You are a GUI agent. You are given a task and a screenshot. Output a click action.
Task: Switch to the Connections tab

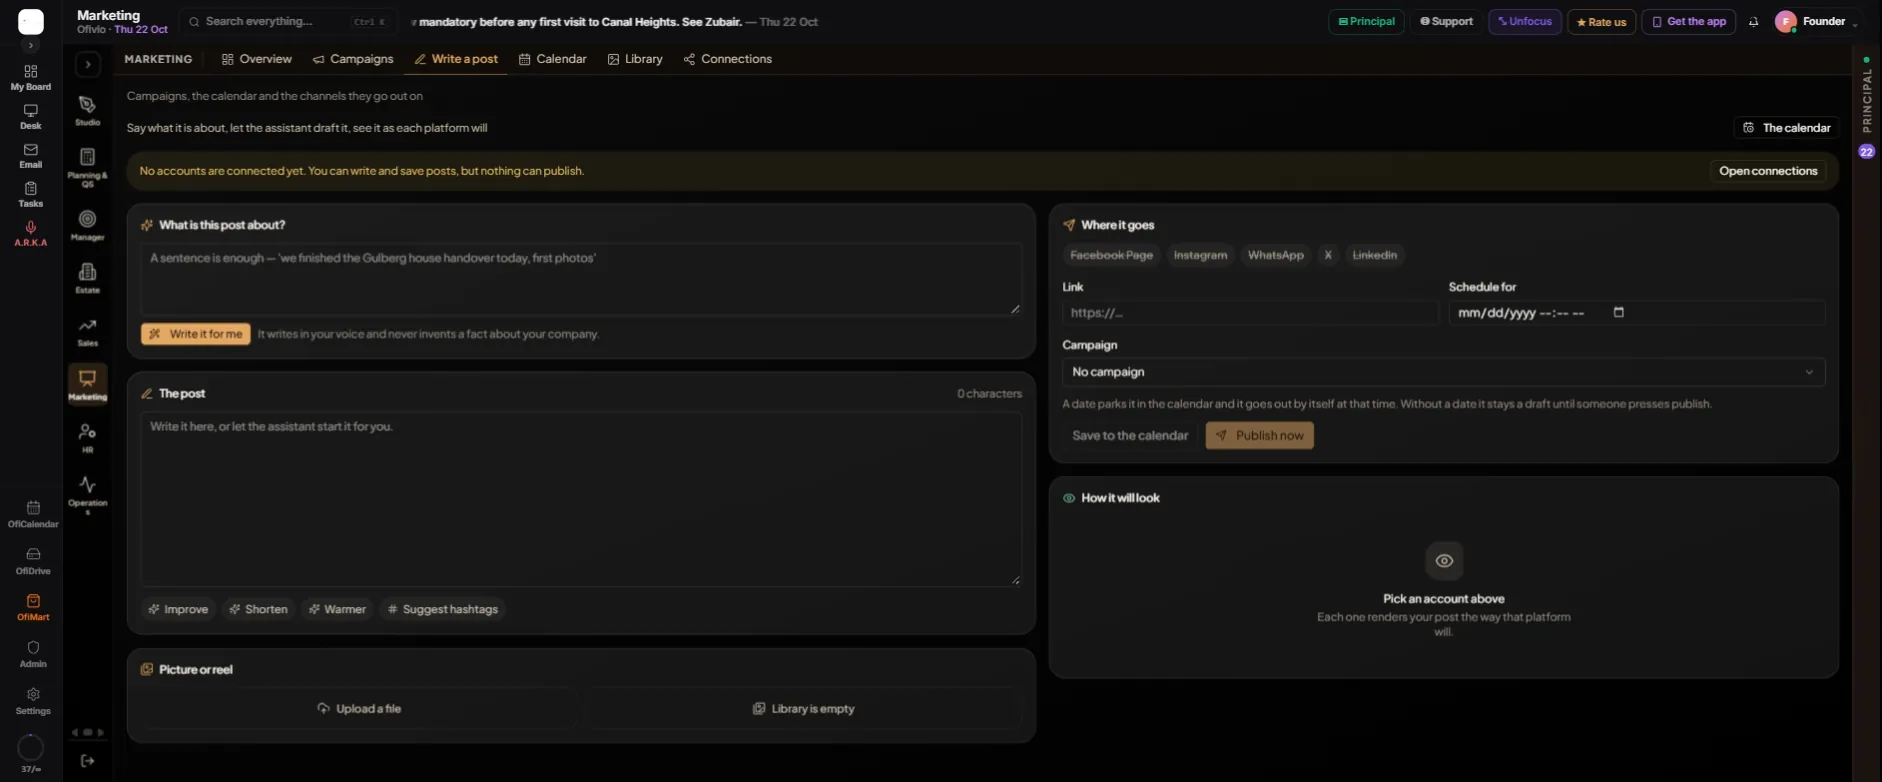point(727,59)
